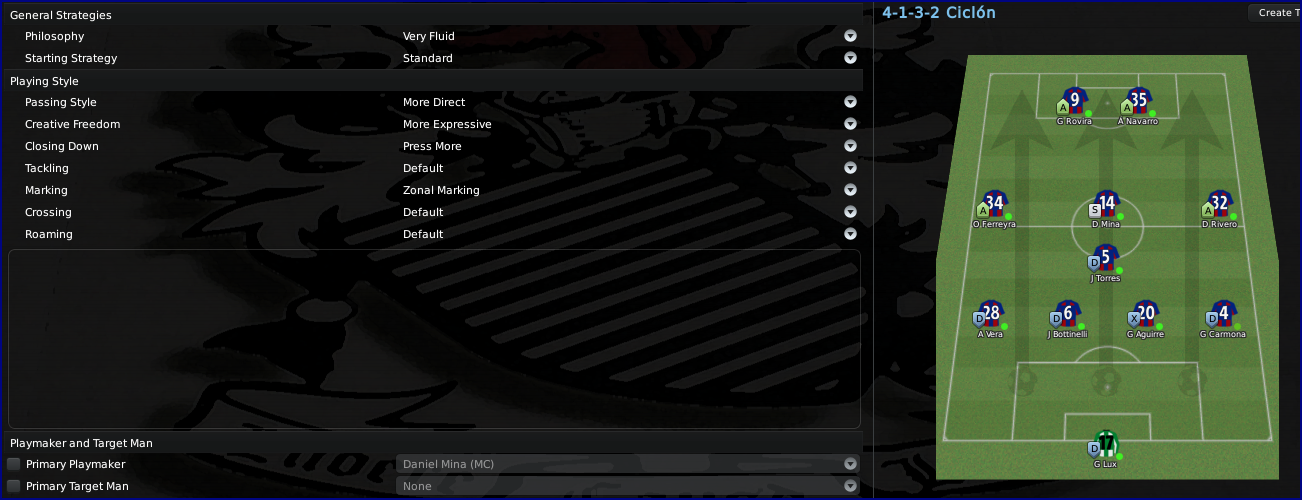Click the Create button at top right
The width and height of the screenshot is (1302, 500).
[1274, 13]
